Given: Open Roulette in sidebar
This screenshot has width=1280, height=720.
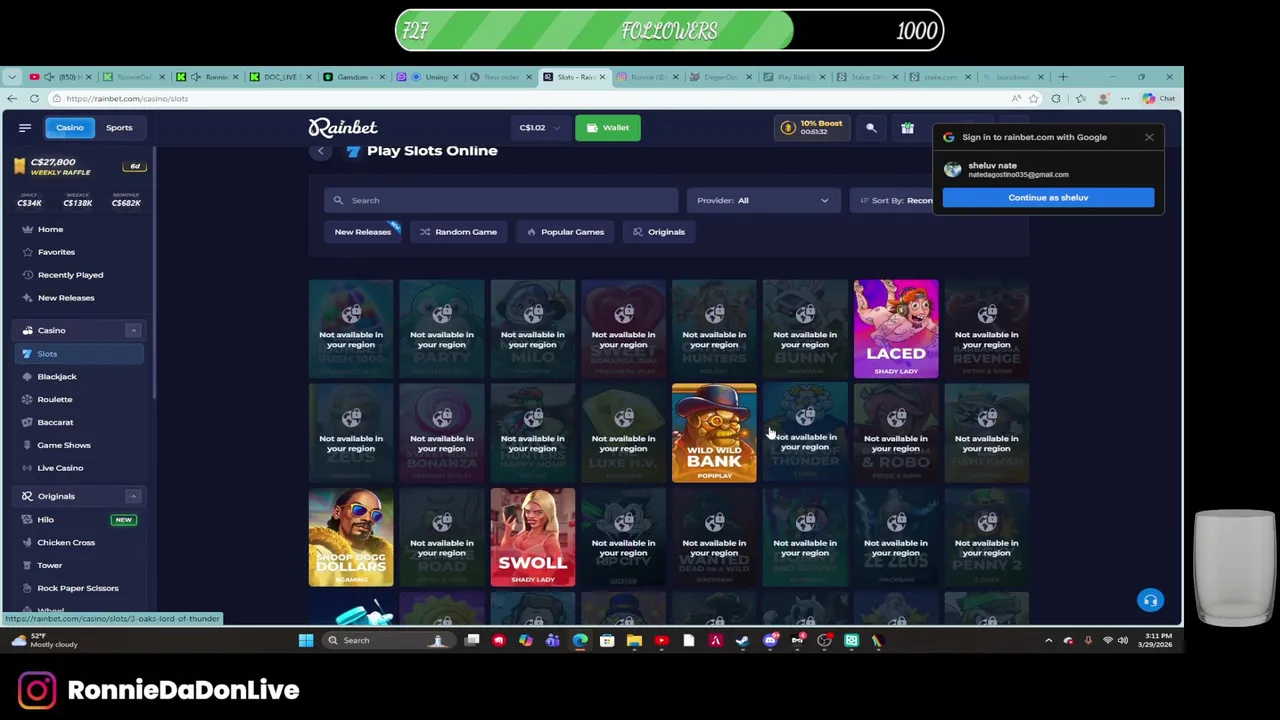Looking at the screenshot, I should pyautogui.click(x=55, y=399).
